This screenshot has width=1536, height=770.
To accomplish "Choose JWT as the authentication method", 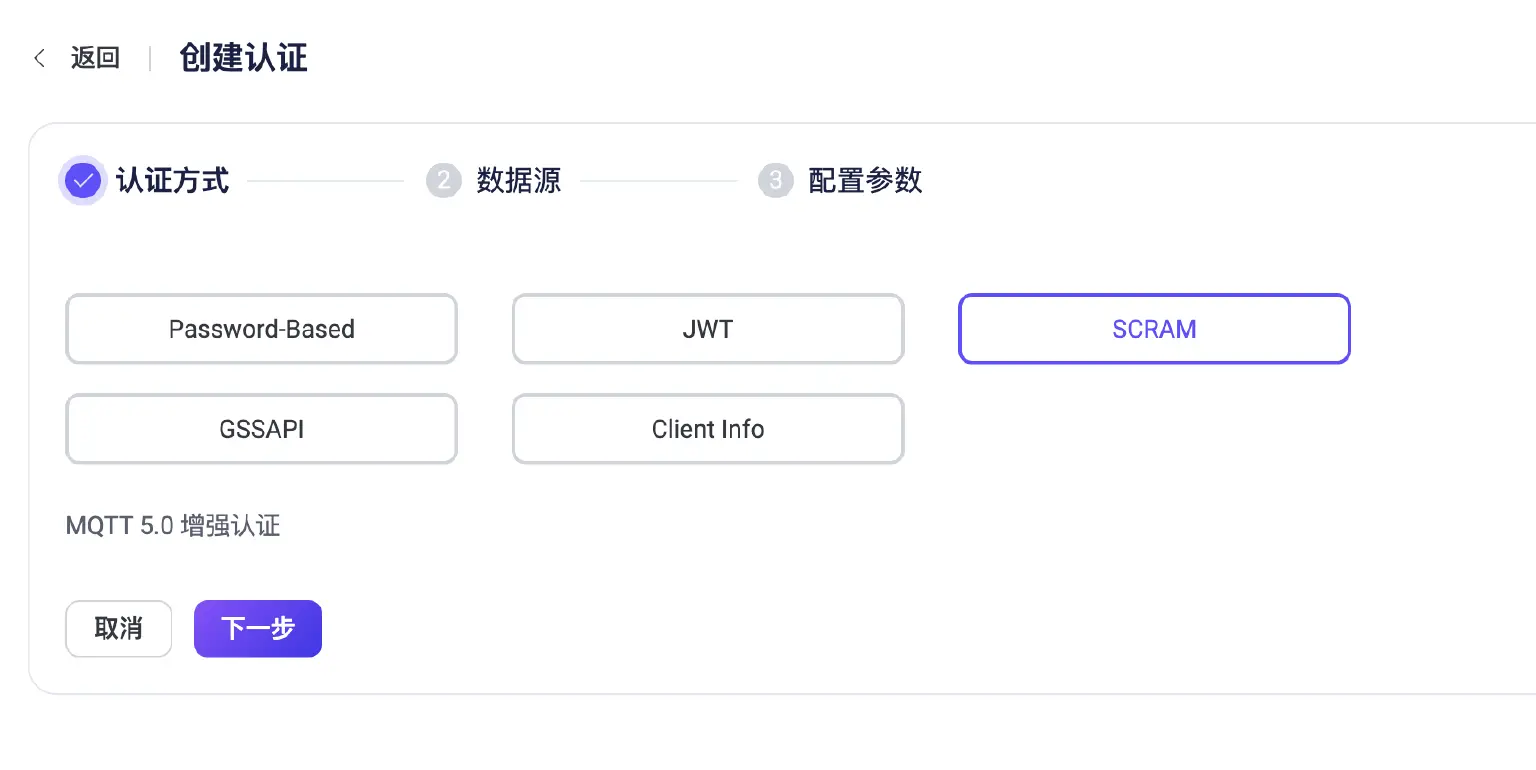I will [x=708, y=329].
